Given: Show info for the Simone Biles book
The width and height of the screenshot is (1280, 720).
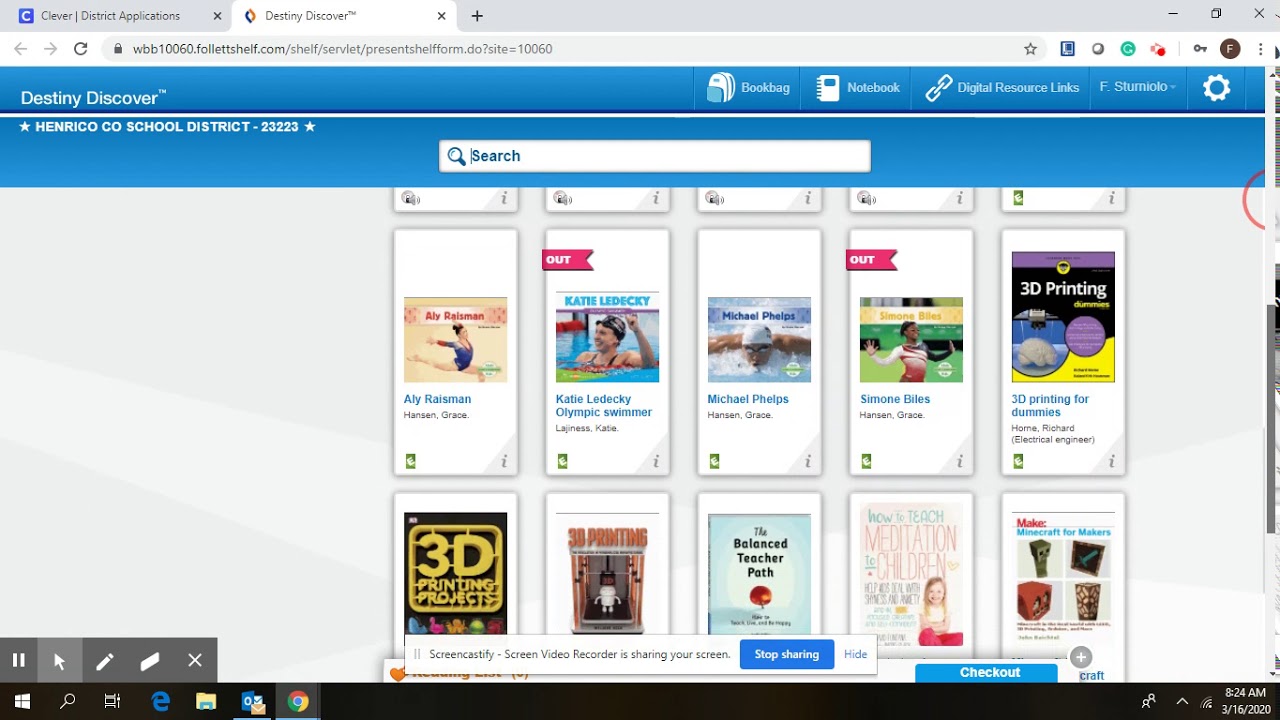Looking at the screenshot, I should tap(960, 461).
